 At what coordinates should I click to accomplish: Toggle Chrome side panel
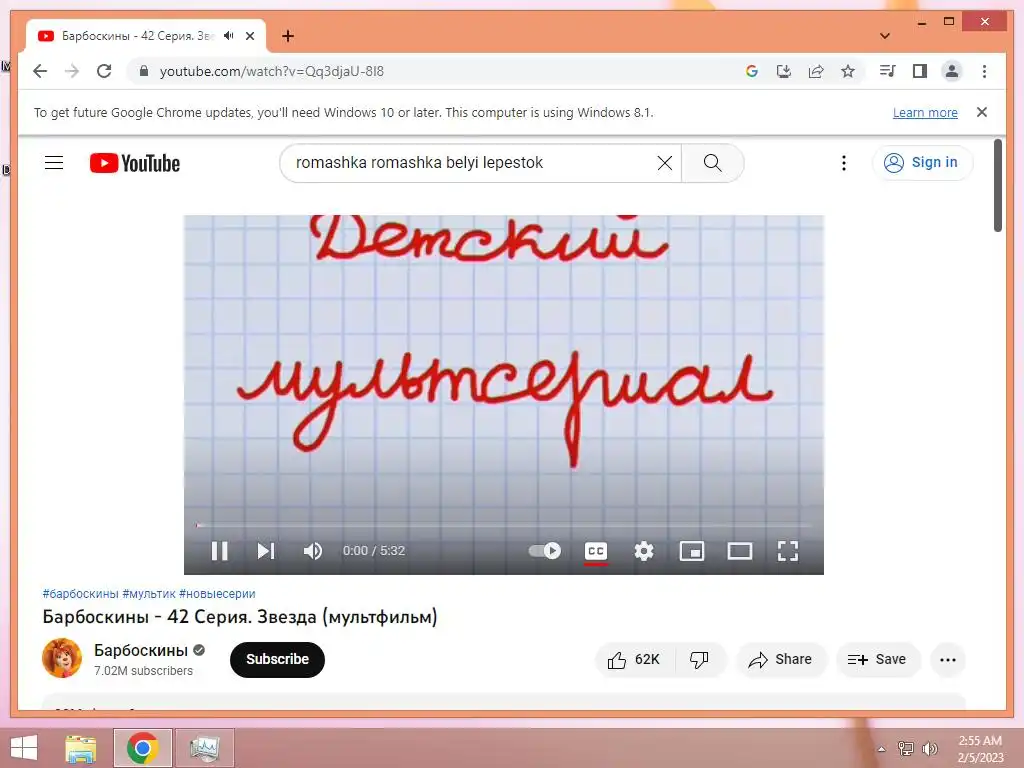tap(920, 71)
